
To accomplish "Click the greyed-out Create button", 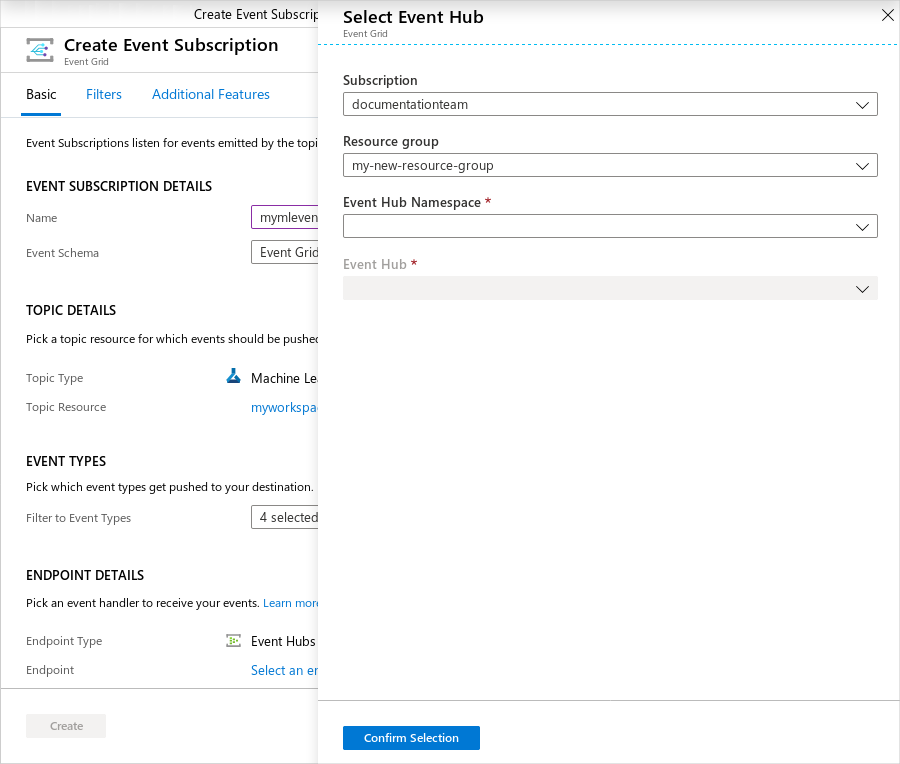I will tap(66, 726).
